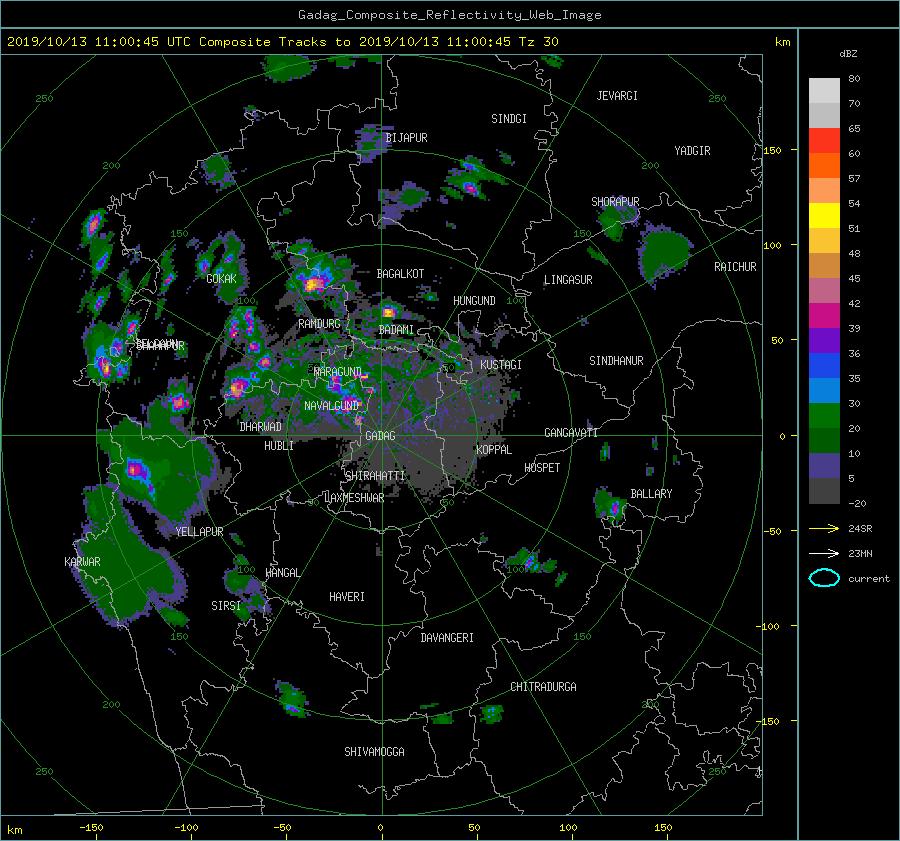Click the BADAMI city label
This screenshot has height=841, width=900.
point(396,330)
